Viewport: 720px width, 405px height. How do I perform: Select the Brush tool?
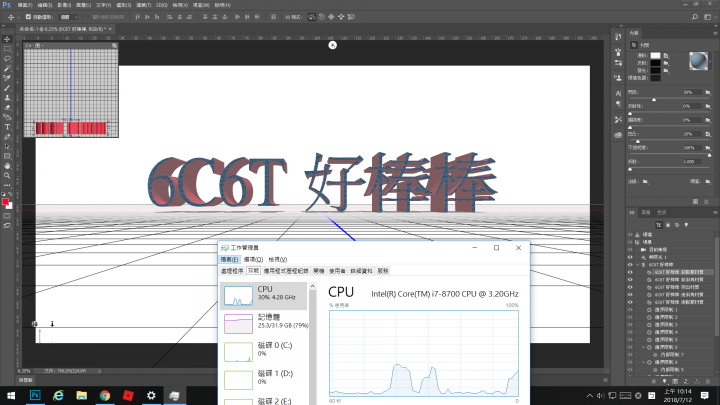pos(7,88)
